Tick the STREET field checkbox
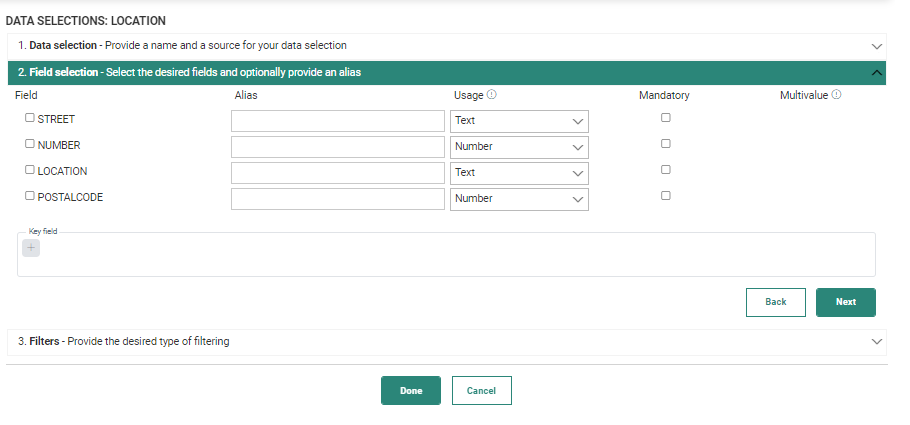 click(x=30, y=118)
